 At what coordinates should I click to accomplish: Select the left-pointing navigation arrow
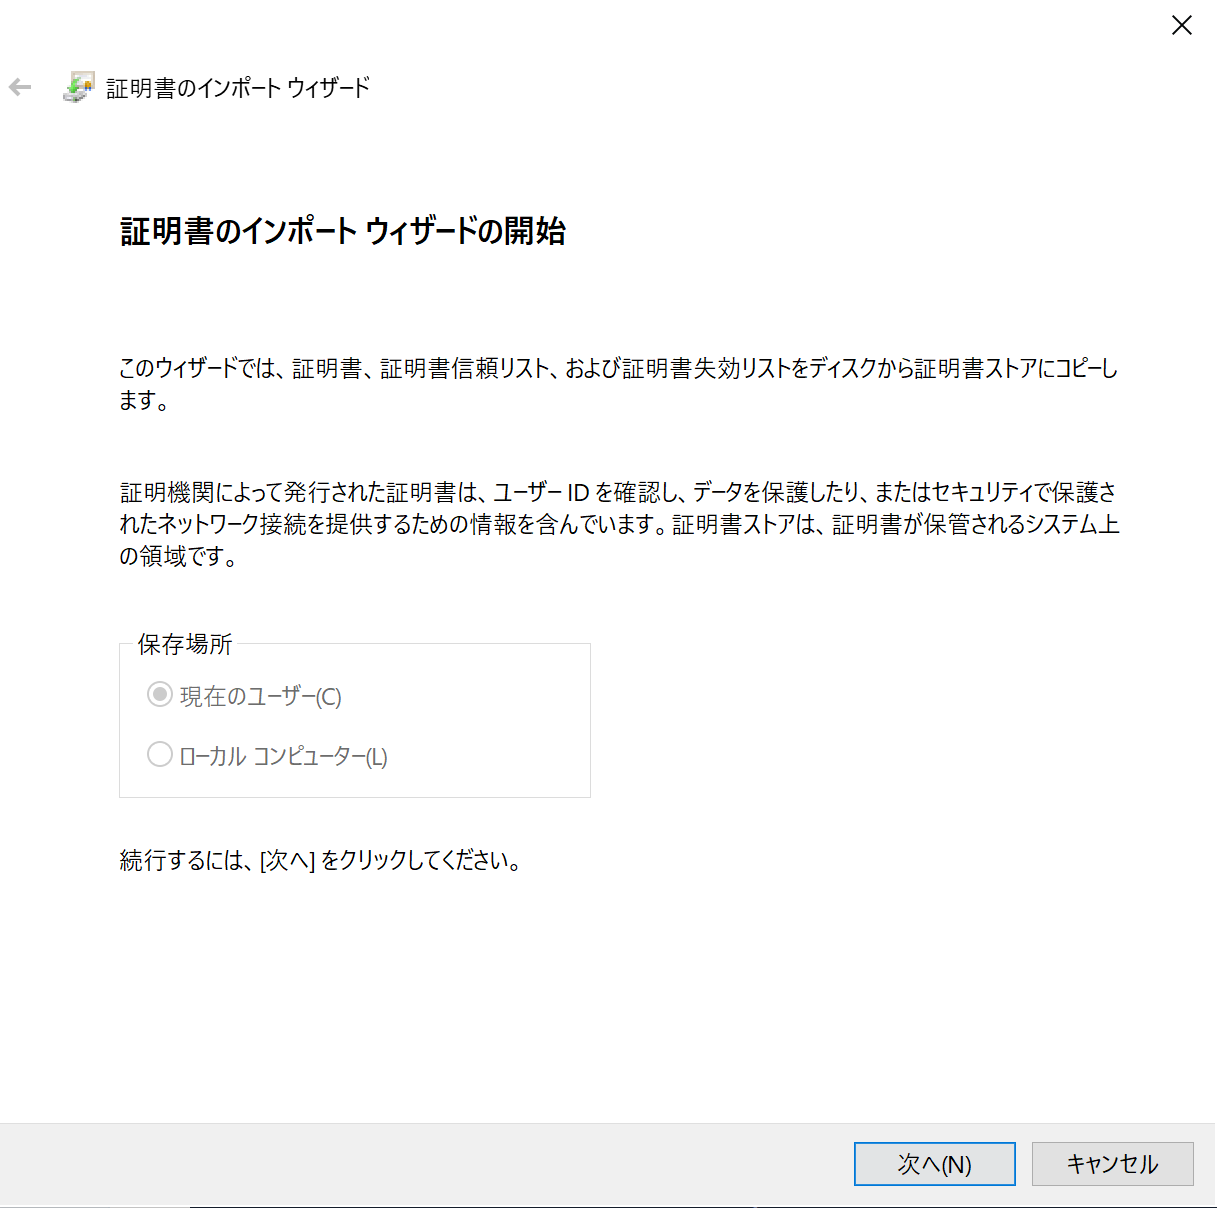[20, 87]
